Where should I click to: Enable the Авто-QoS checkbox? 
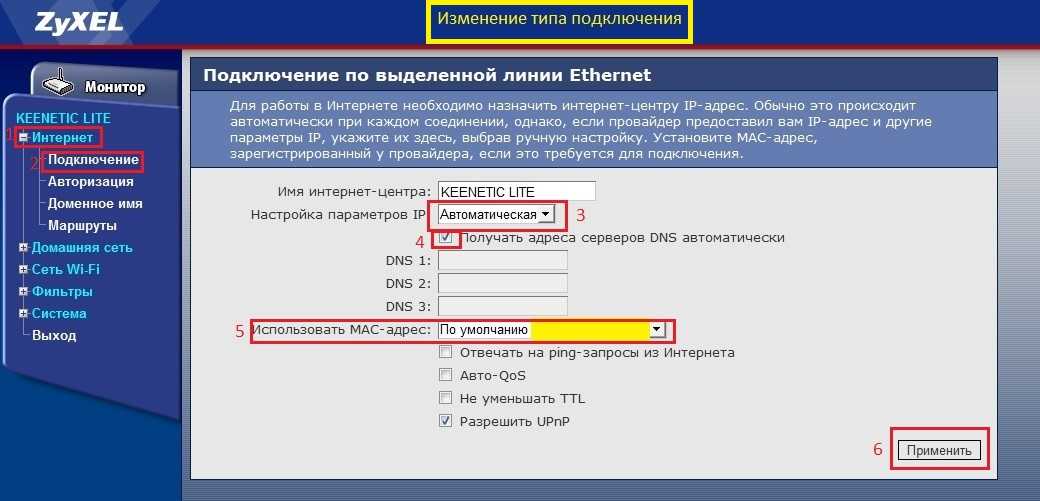(446, 375)
